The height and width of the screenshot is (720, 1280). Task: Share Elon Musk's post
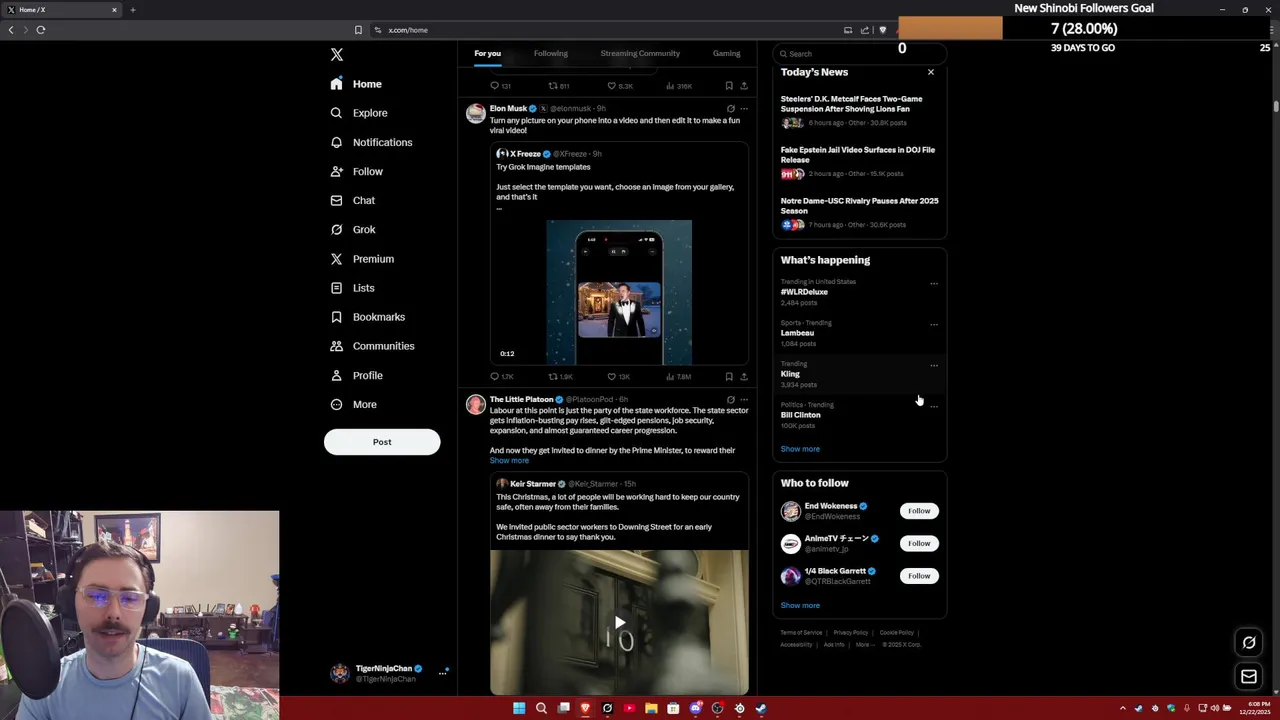[744, 377]
